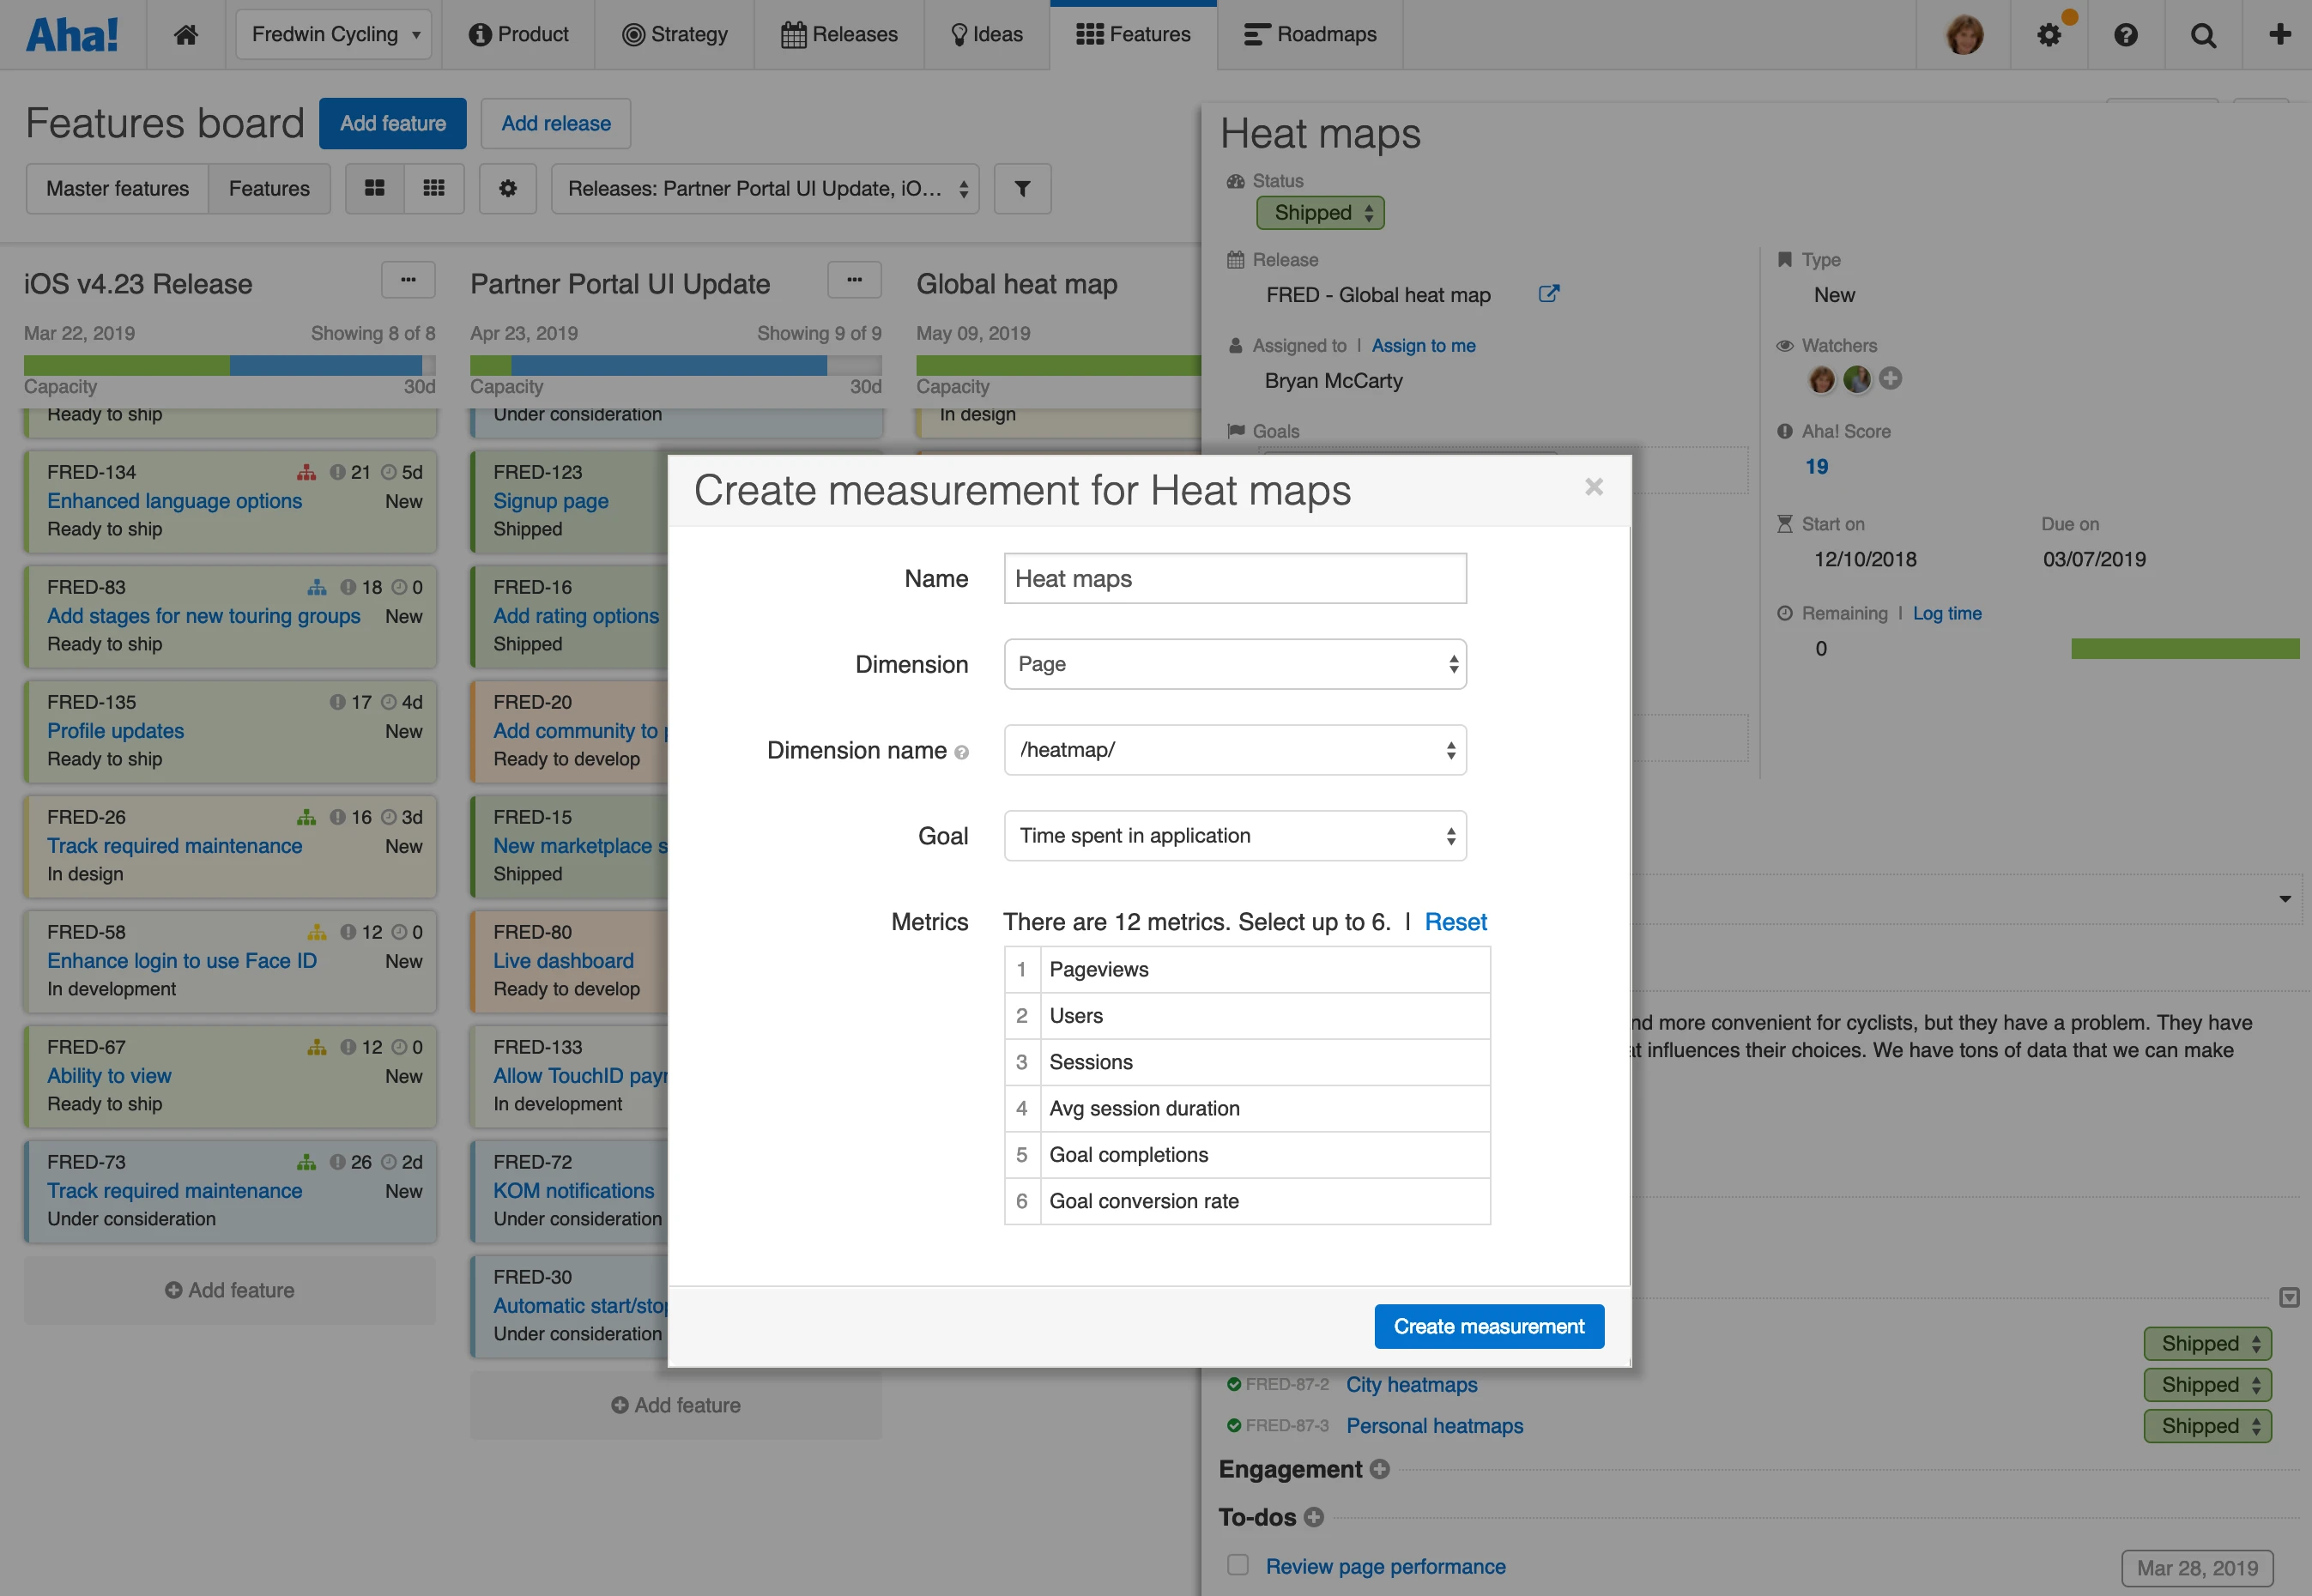Open the Goal dropdown in dialog
The image size is (2312, 1596).
click(1234, 836)
